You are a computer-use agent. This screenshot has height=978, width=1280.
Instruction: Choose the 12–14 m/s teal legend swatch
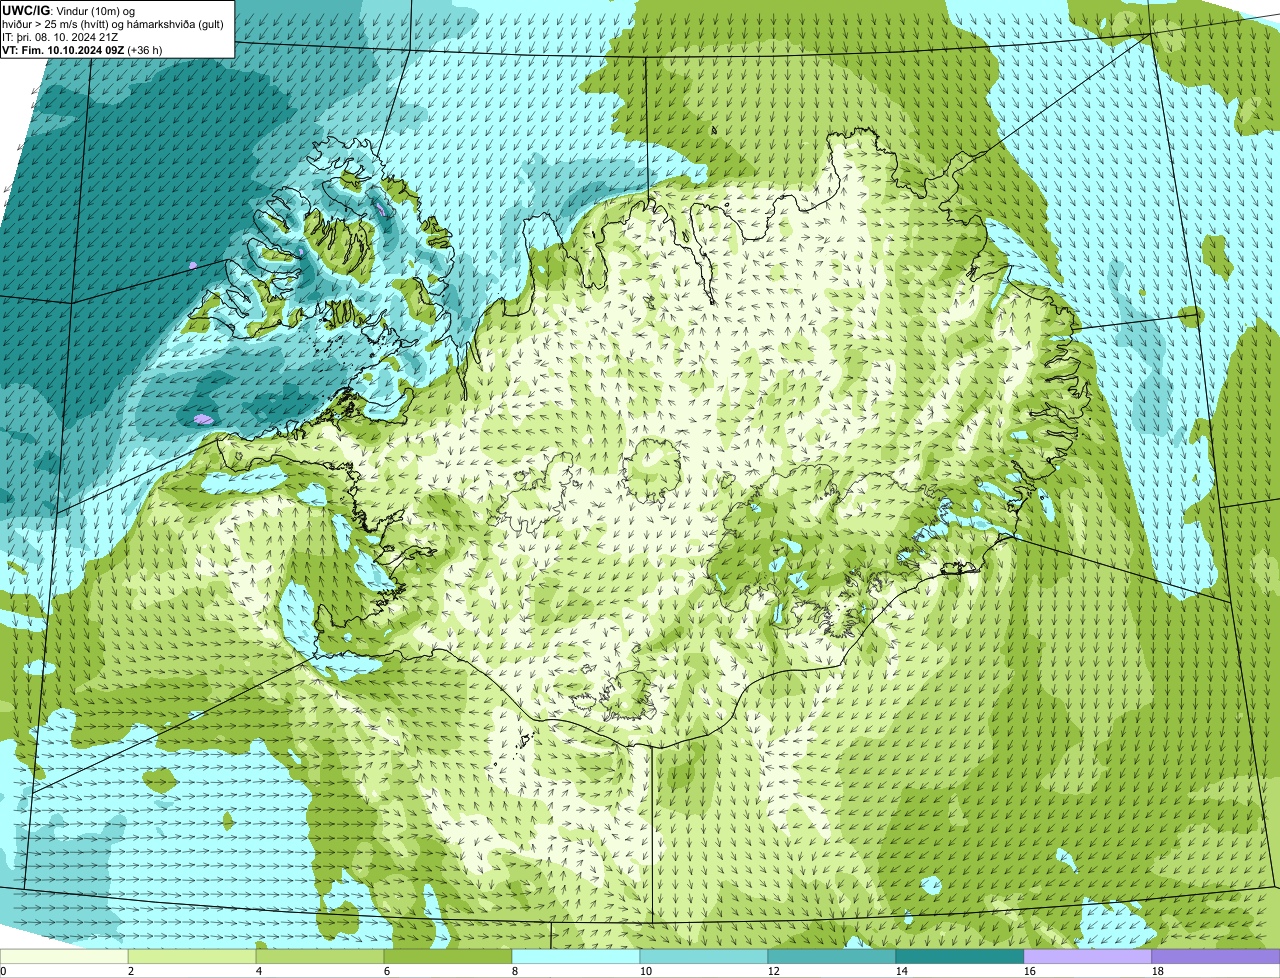(832, 957)
